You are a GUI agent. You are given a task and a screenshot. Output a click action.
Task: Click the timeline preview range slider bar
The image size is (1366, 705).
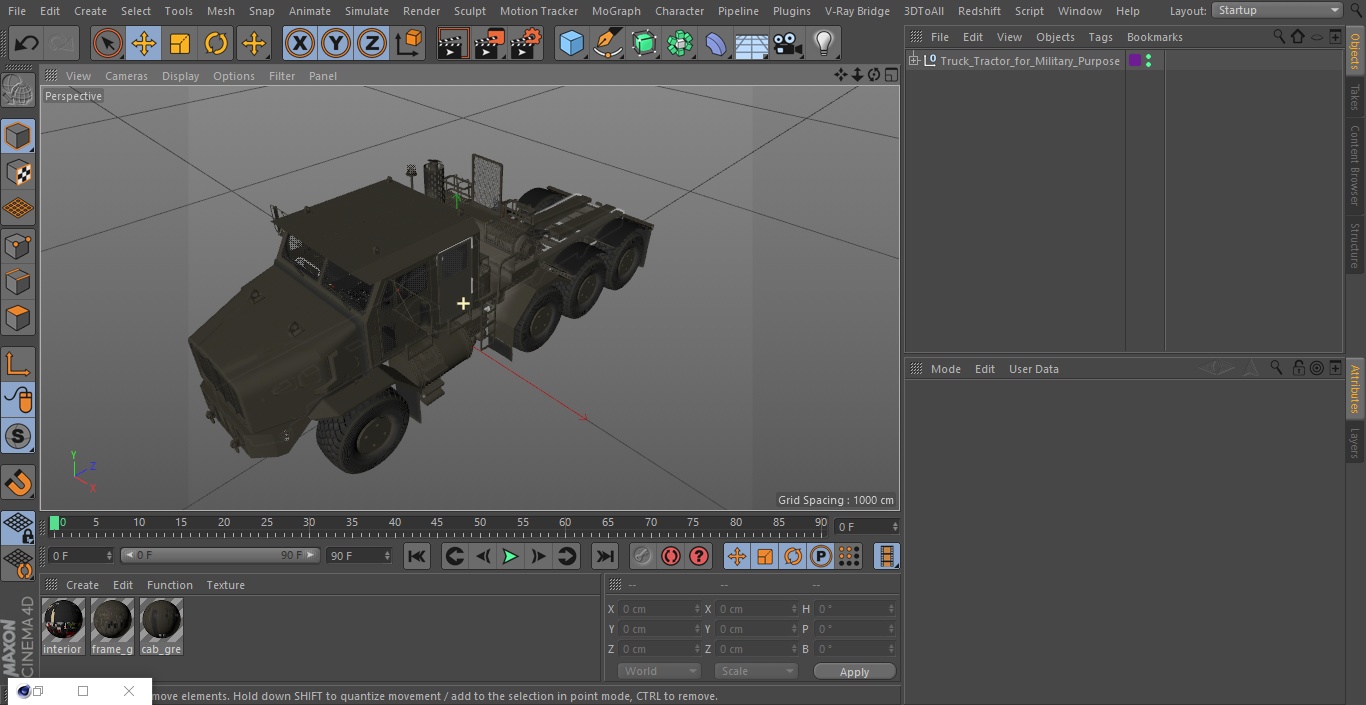click(220, 555)
